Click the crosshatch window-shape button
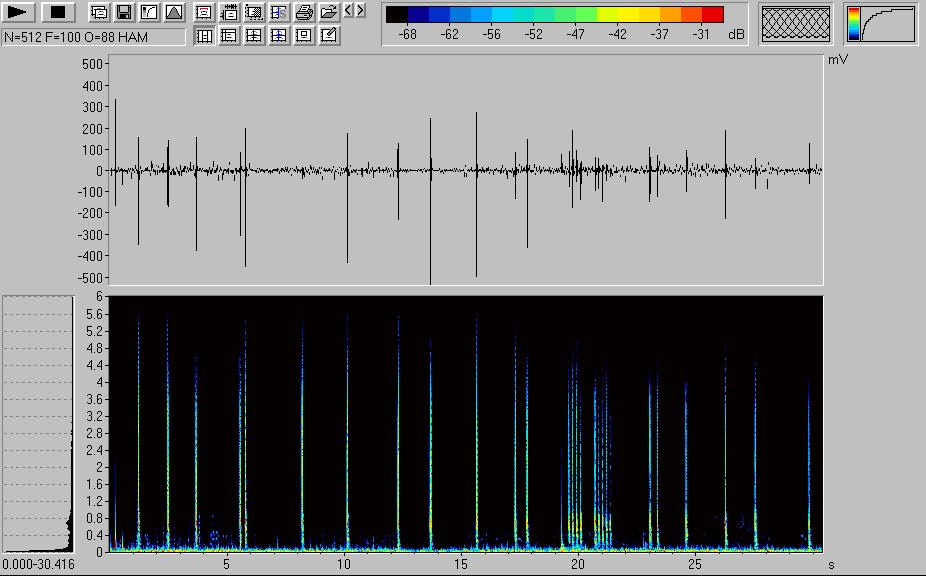926x577 pixels. [796, 24]
